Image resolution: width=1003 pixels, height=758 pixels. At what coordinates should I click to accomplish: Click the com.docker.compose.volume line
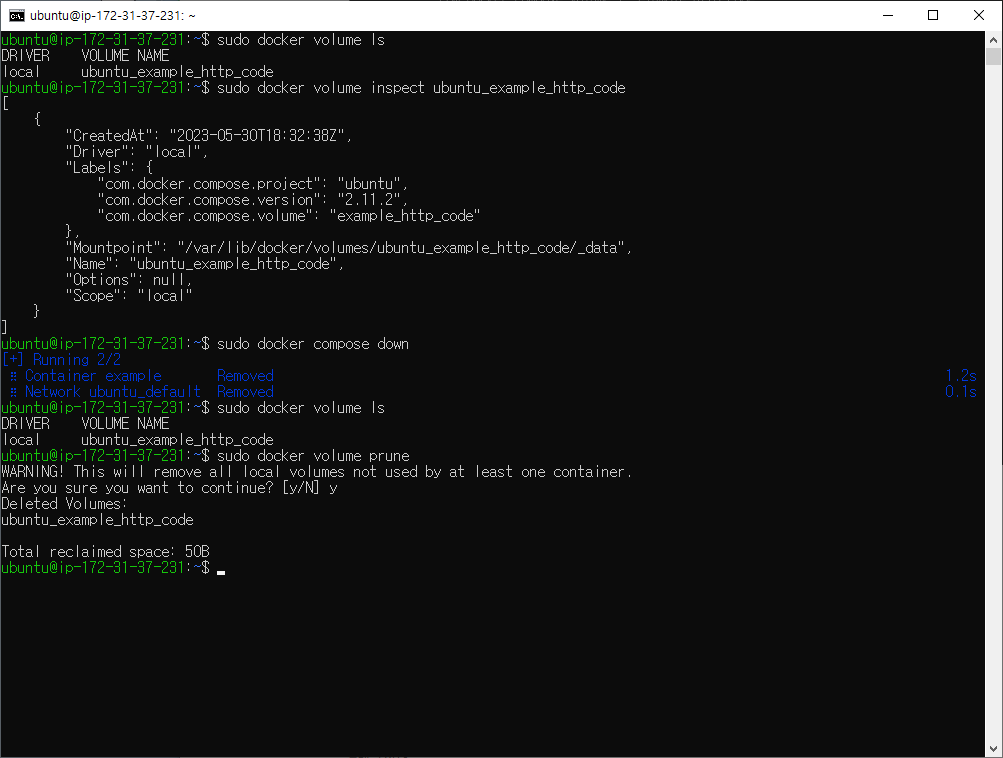288,216
